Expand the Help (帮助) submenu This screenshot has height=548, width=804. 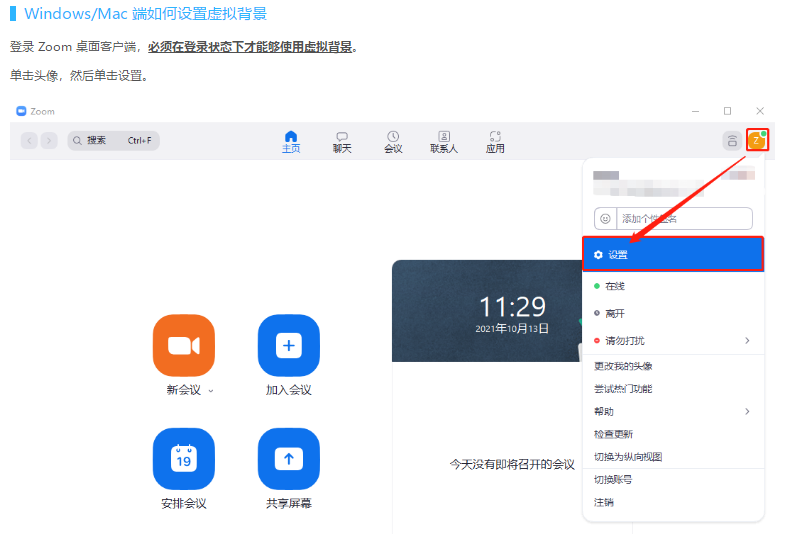click(x=672, y=411)
